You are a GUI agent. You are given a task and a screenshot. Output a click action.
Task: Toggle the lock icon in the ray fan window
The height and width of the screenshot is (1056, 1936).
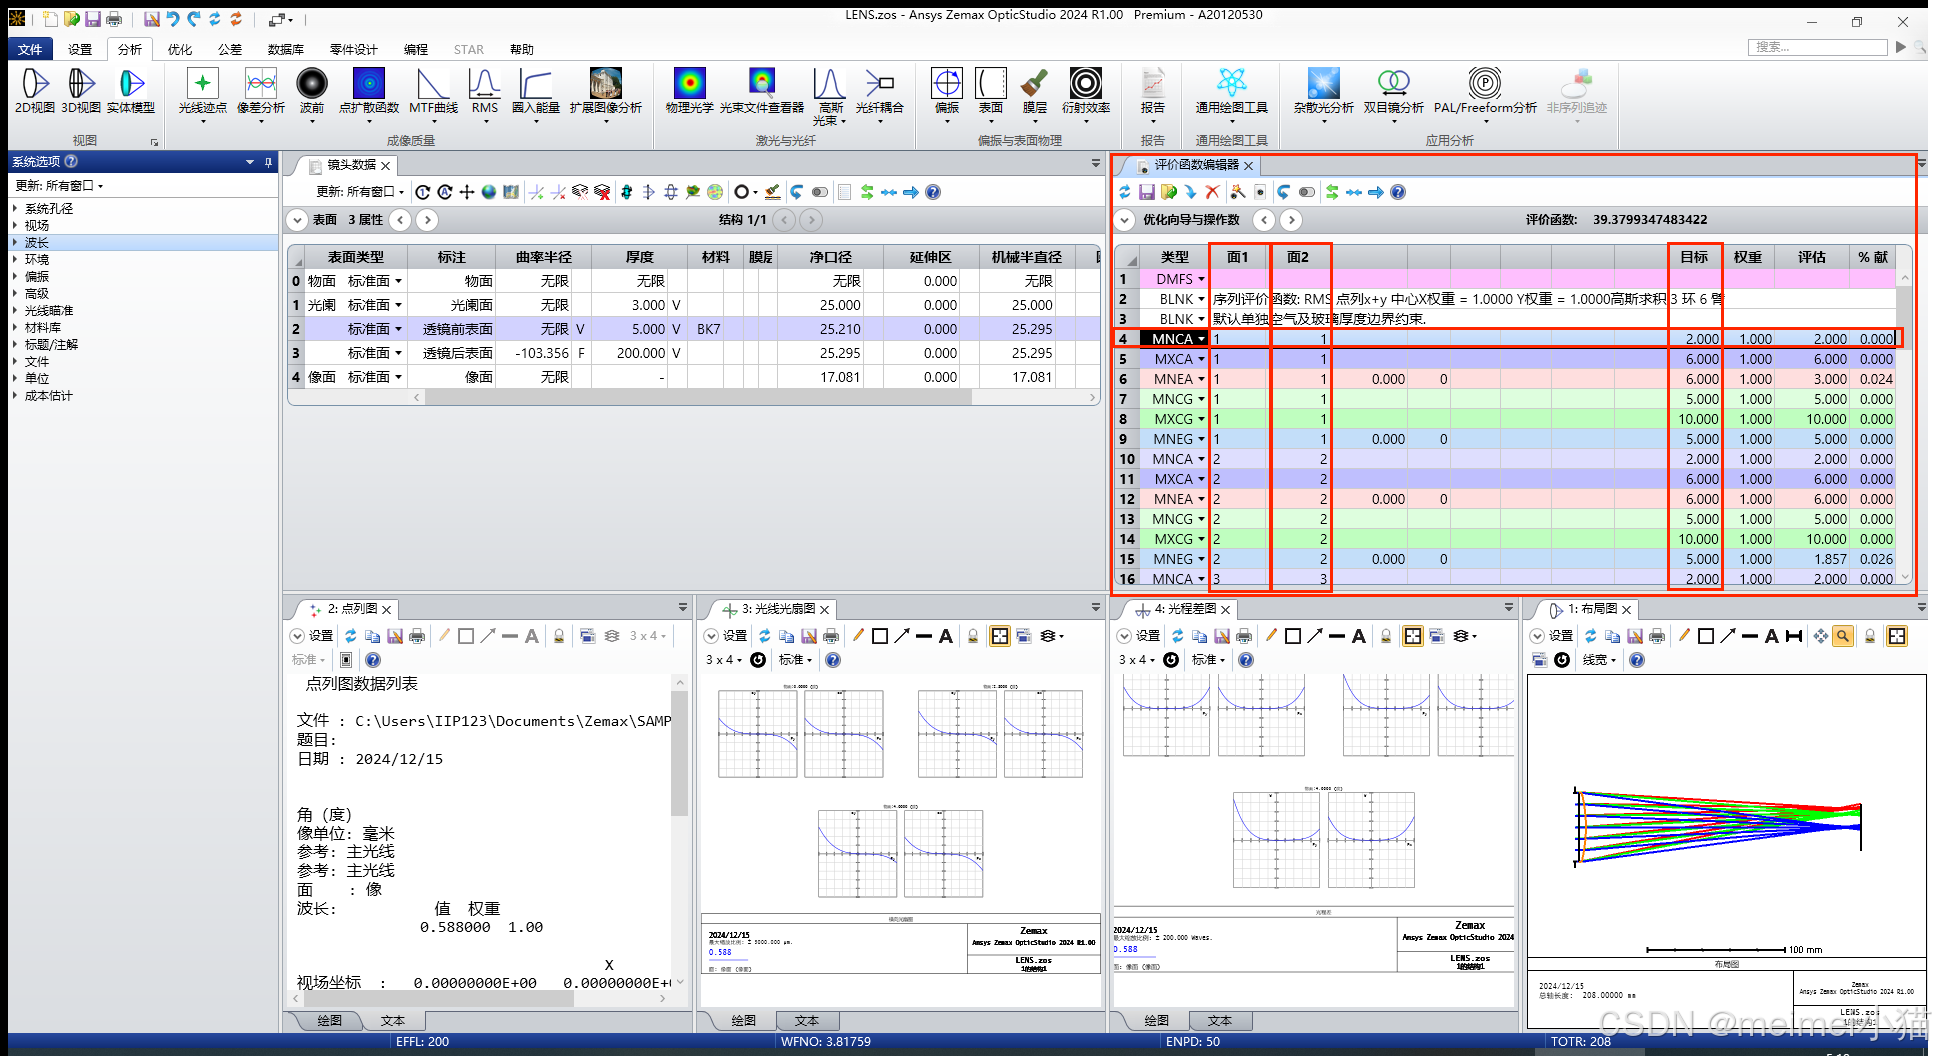(x=973, y=636)
